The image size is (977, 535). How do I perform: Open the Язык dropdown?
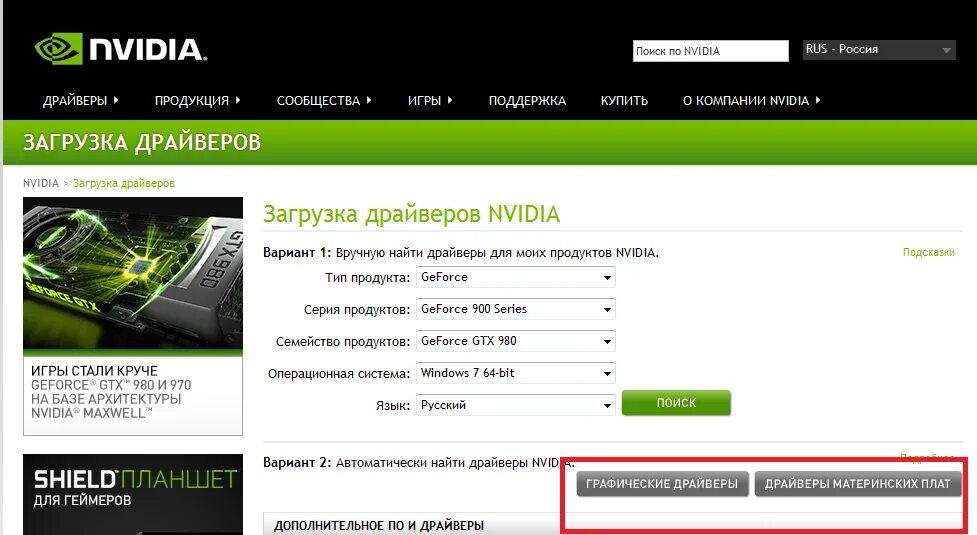(x=516, y=405)
